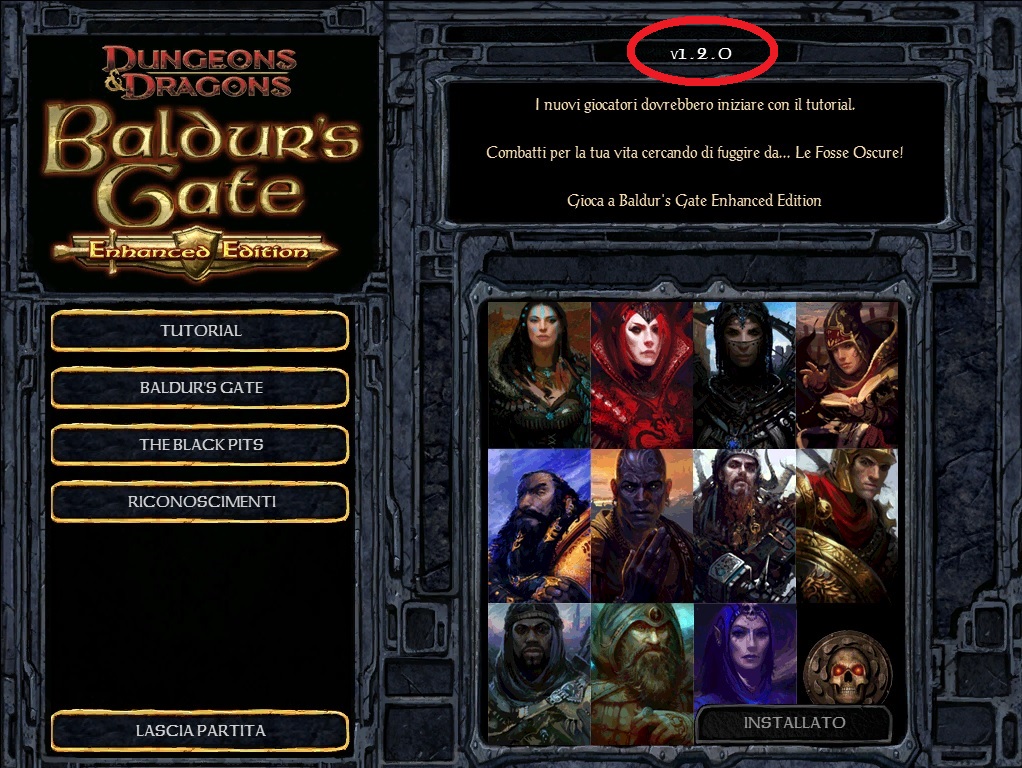Select the woman reading a book portrait
1022x768 pixels.
[847, 374]
